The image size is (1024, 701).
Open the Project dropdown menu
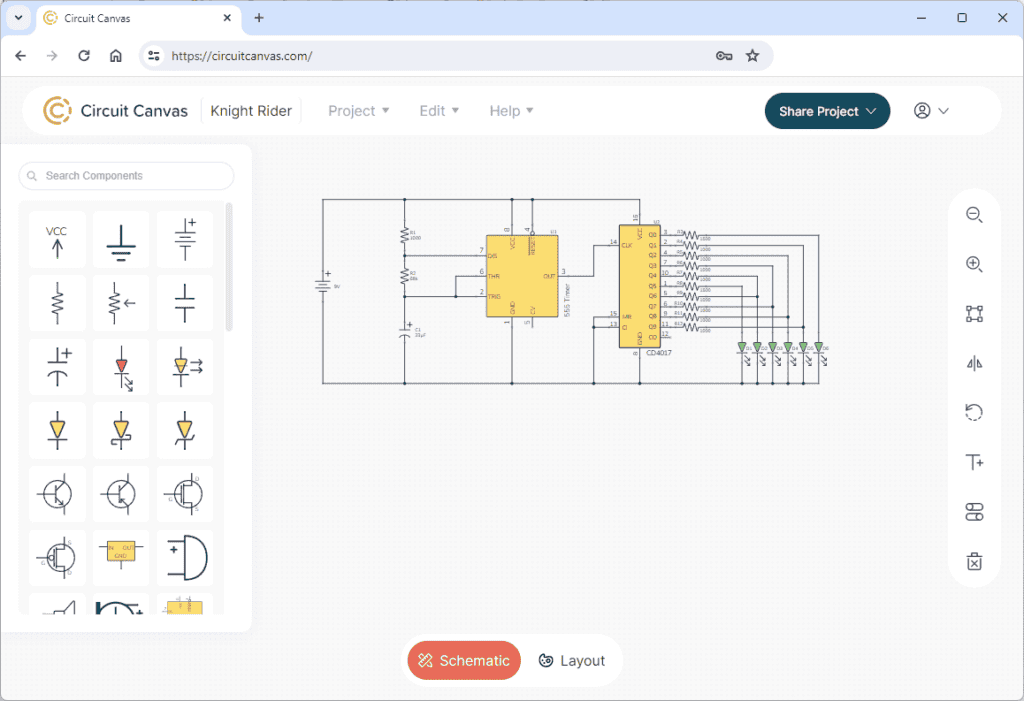point(358,111)
